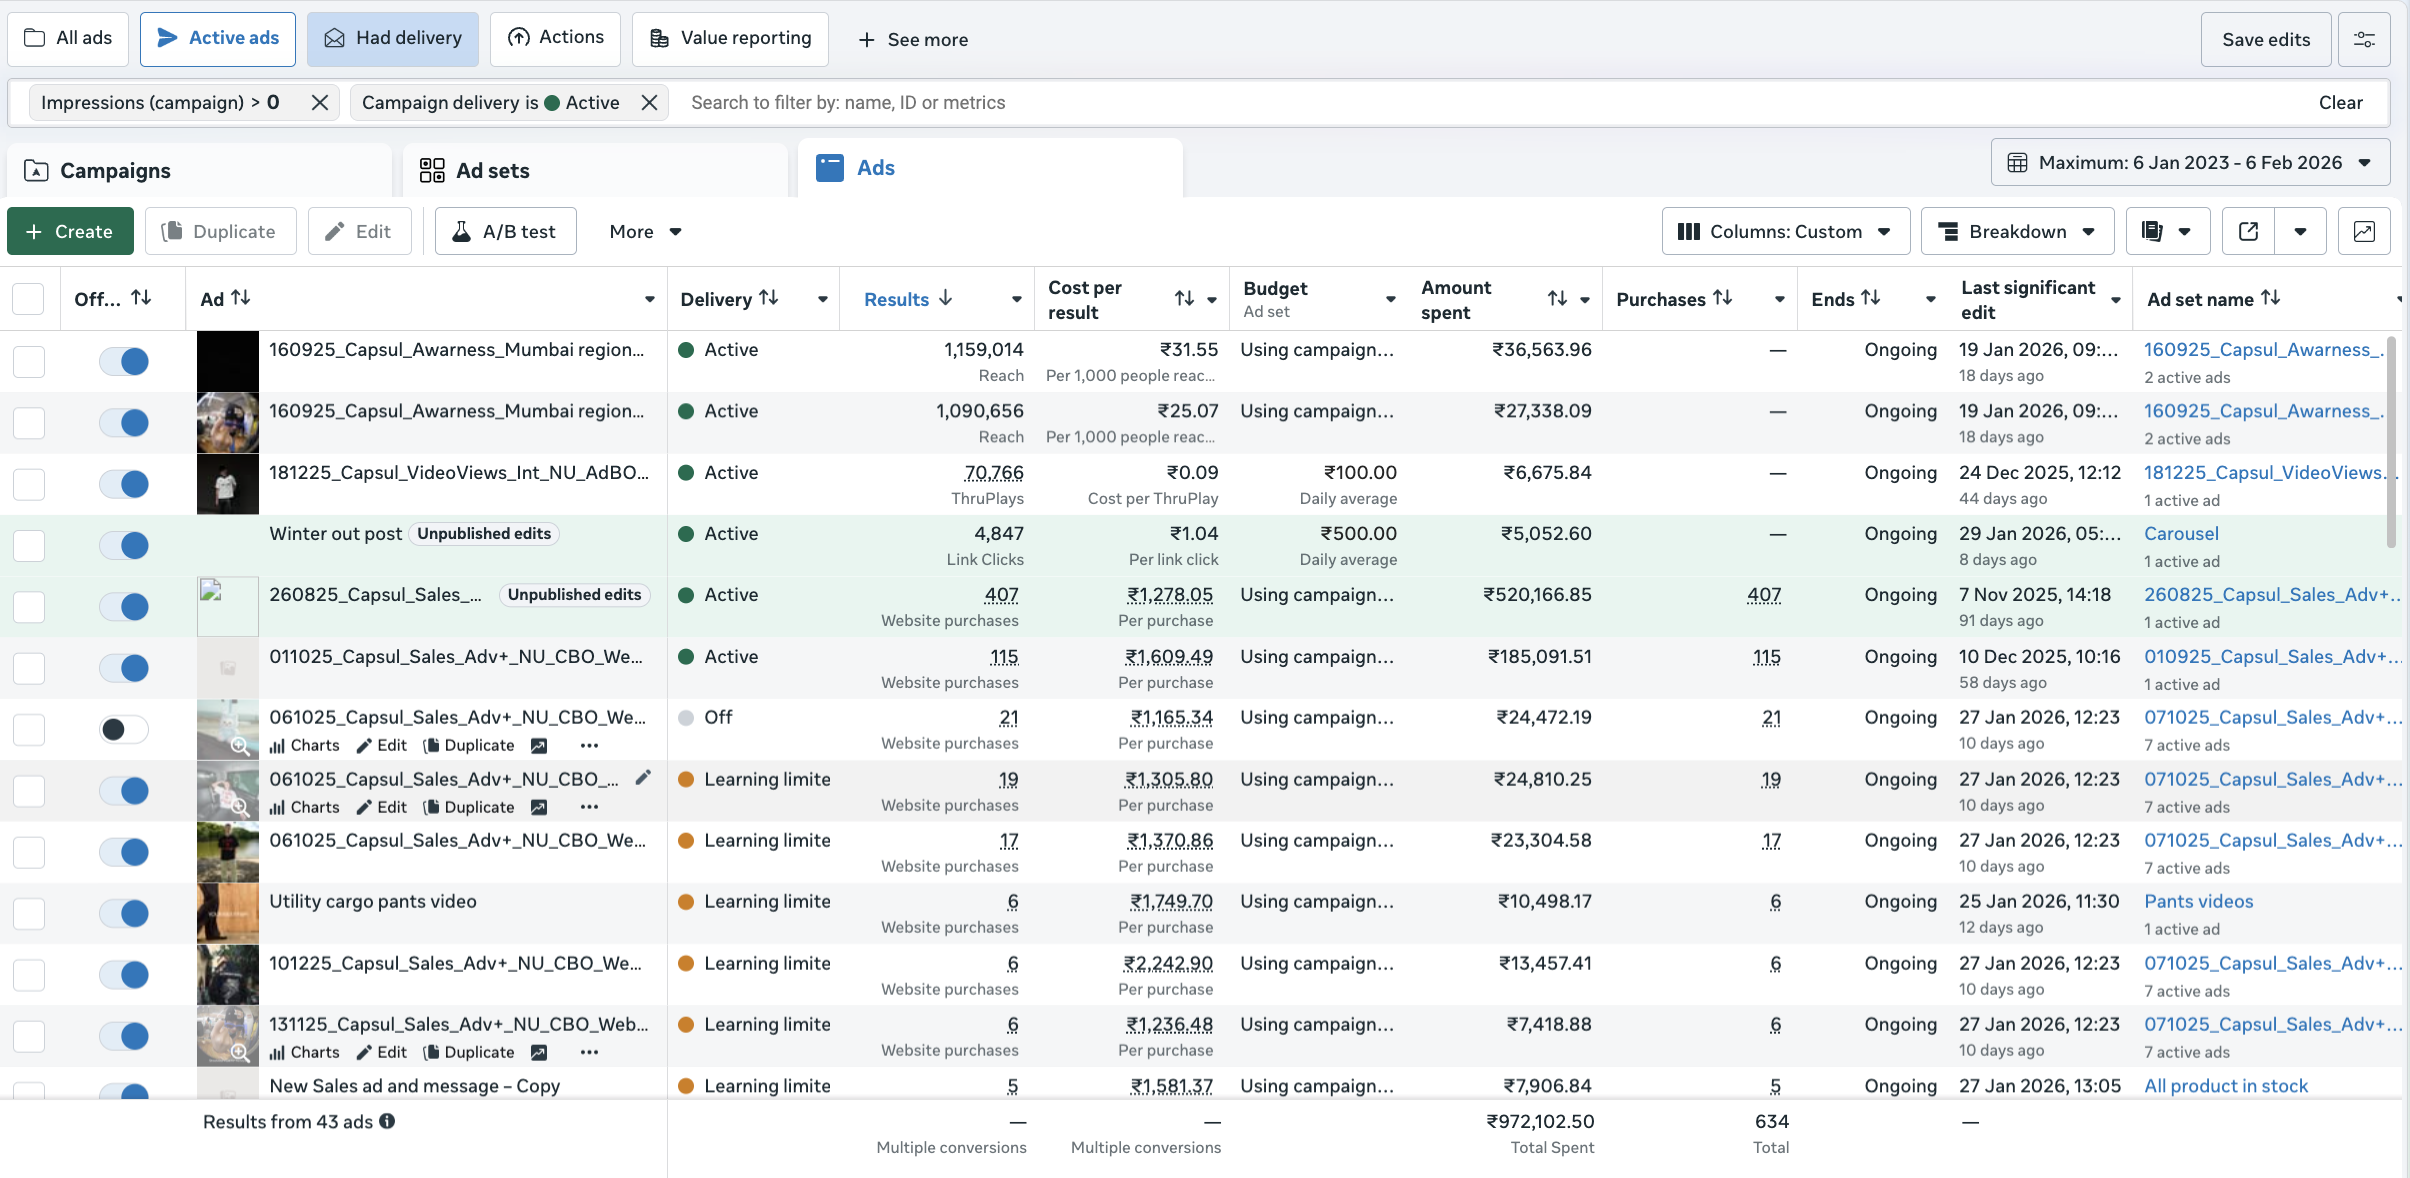Remove the Impressions campaign filter chip

coord(320,103)
